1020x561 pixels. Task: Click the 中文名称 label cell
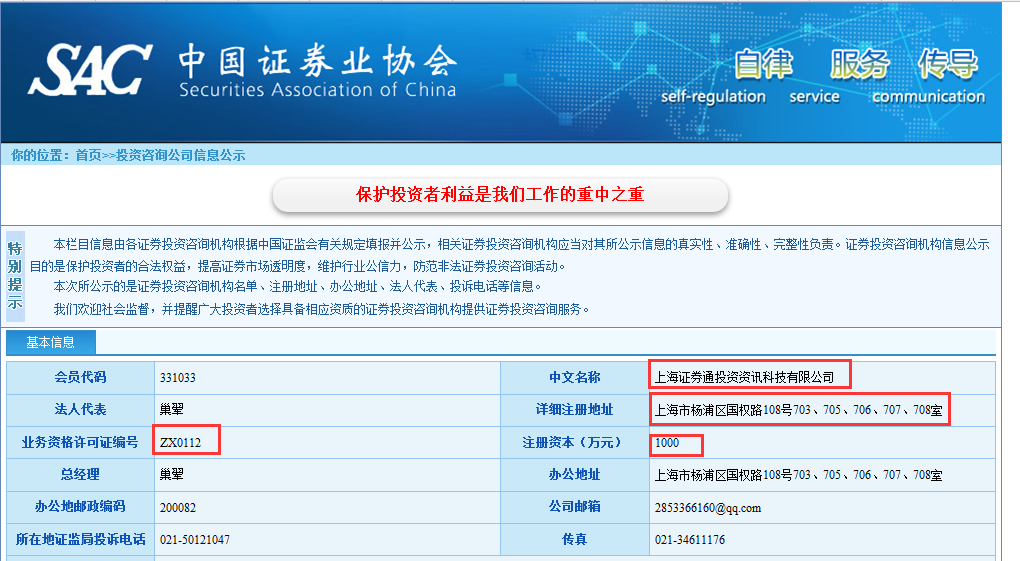click(574, 377)
